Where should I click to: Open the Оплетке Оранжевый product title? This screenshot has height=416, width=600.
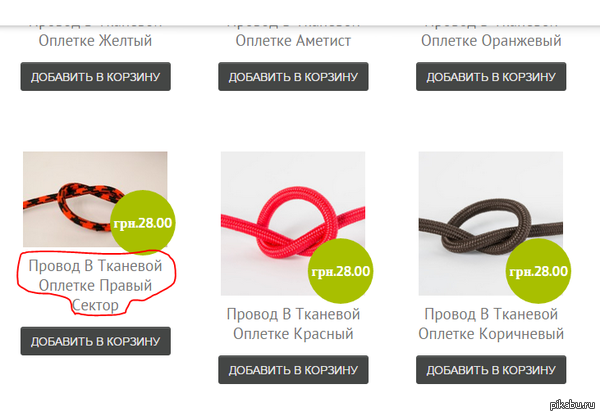491,40
